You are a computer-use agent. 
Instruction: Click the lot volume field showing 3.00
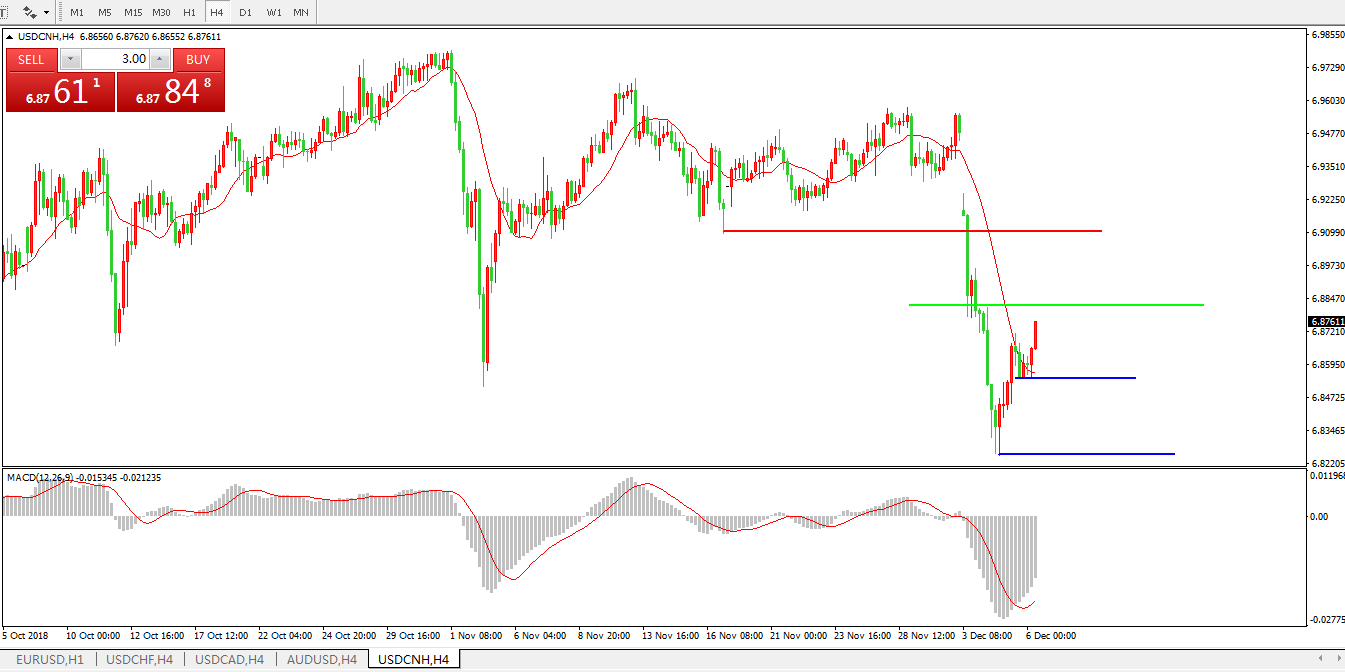pos(116,59)
